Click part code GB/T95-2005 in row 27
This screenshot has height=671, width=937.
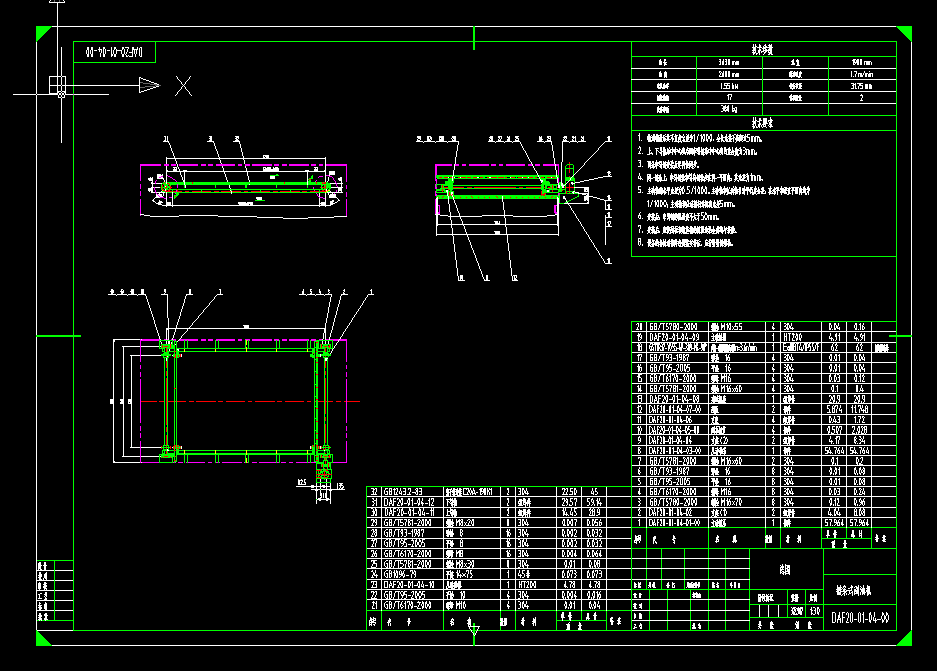[404, 544]
